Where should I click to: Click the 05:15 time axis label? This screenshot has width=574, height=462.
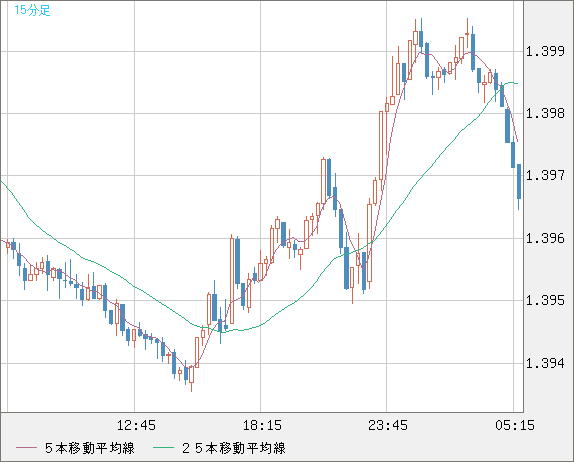point(515,425)
